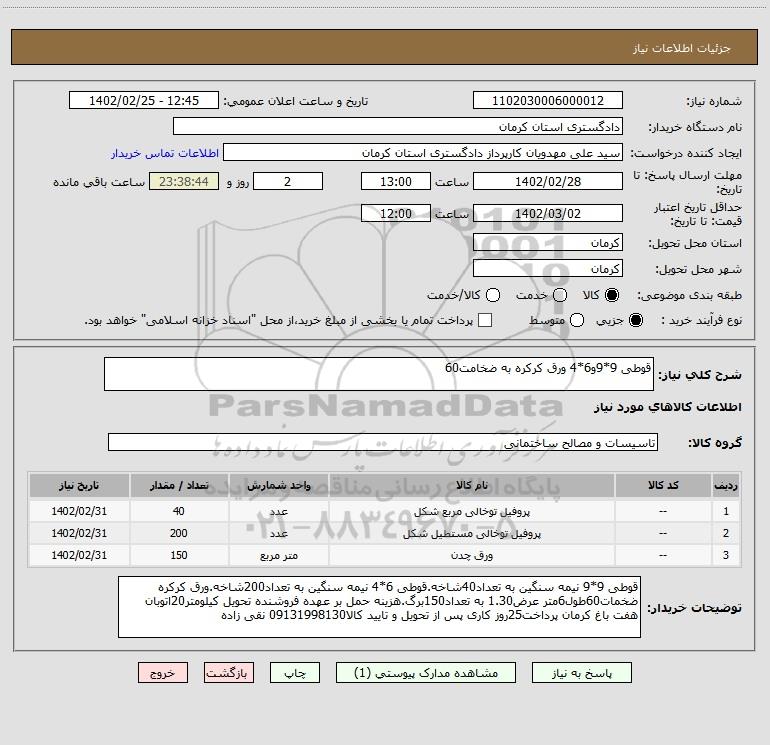770x745 pixels.
Task: Click the تاریخ نیاز column header
Action: [x=79, y=485]
